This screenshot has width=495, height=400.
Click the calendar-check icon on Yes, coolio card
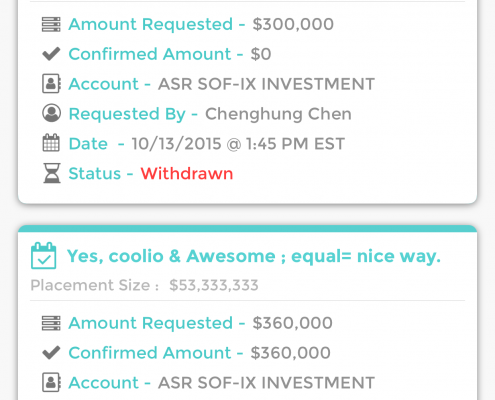pyautogui.click(x=43, y=256)
